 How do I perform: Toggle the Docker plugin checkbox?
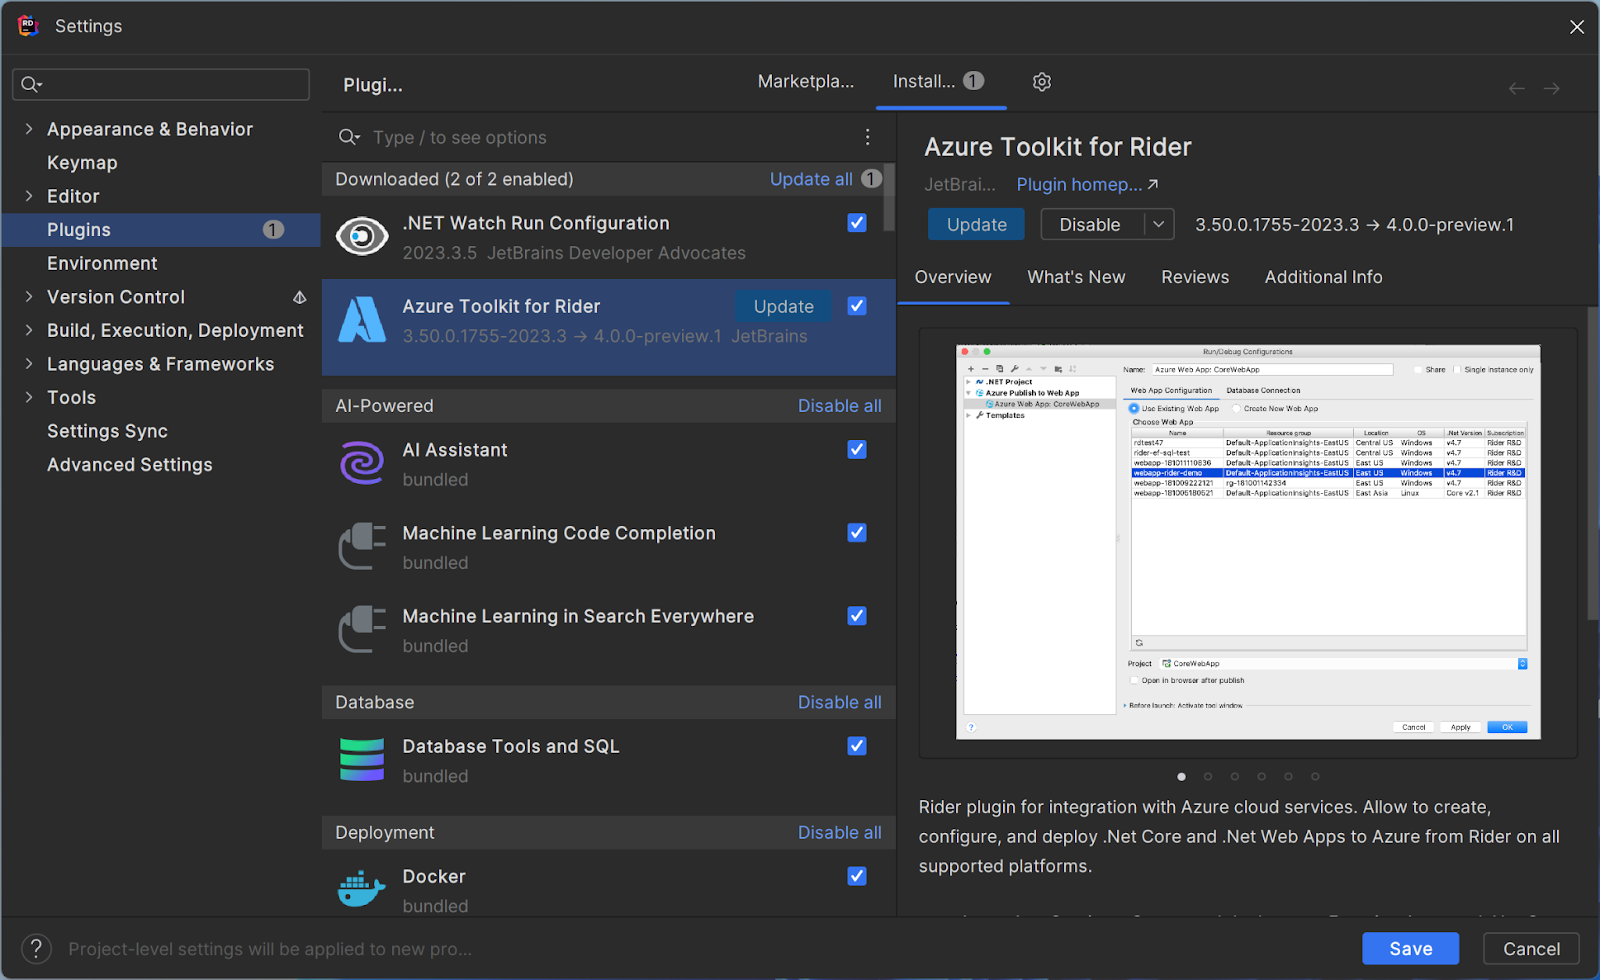point(857,876)
